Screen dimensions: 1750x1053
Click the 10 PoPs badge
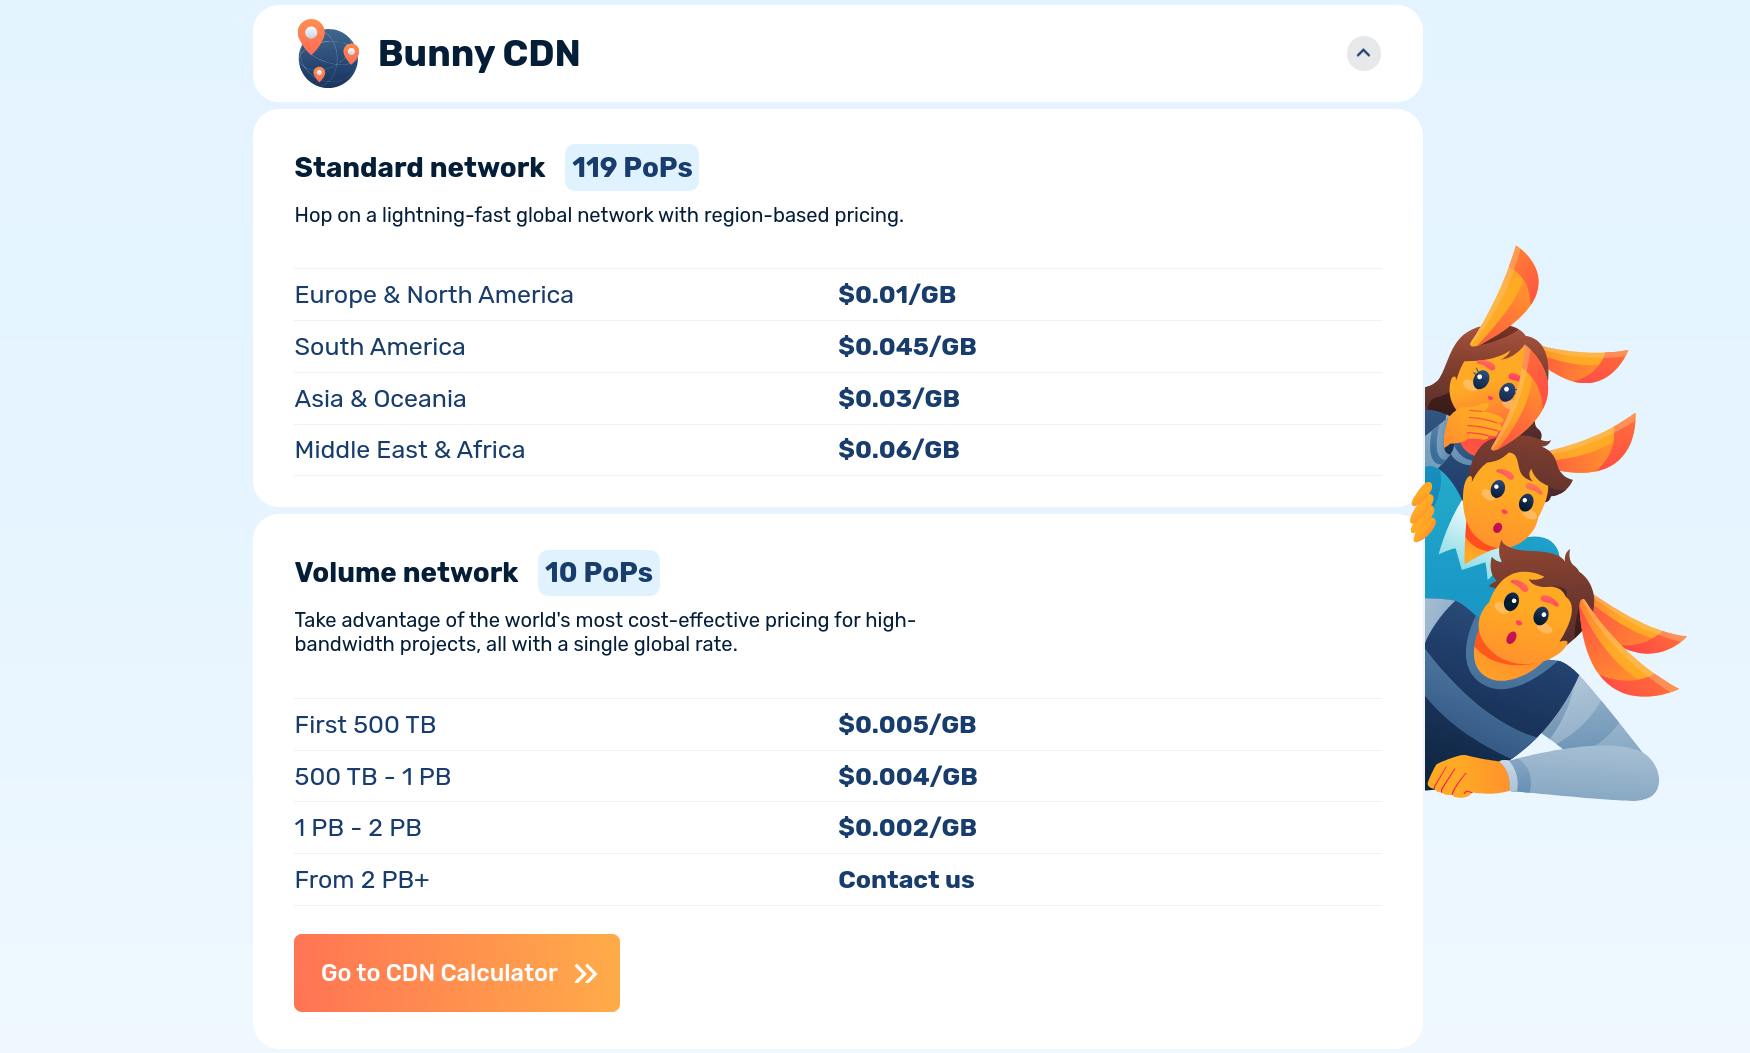[598, 573]
